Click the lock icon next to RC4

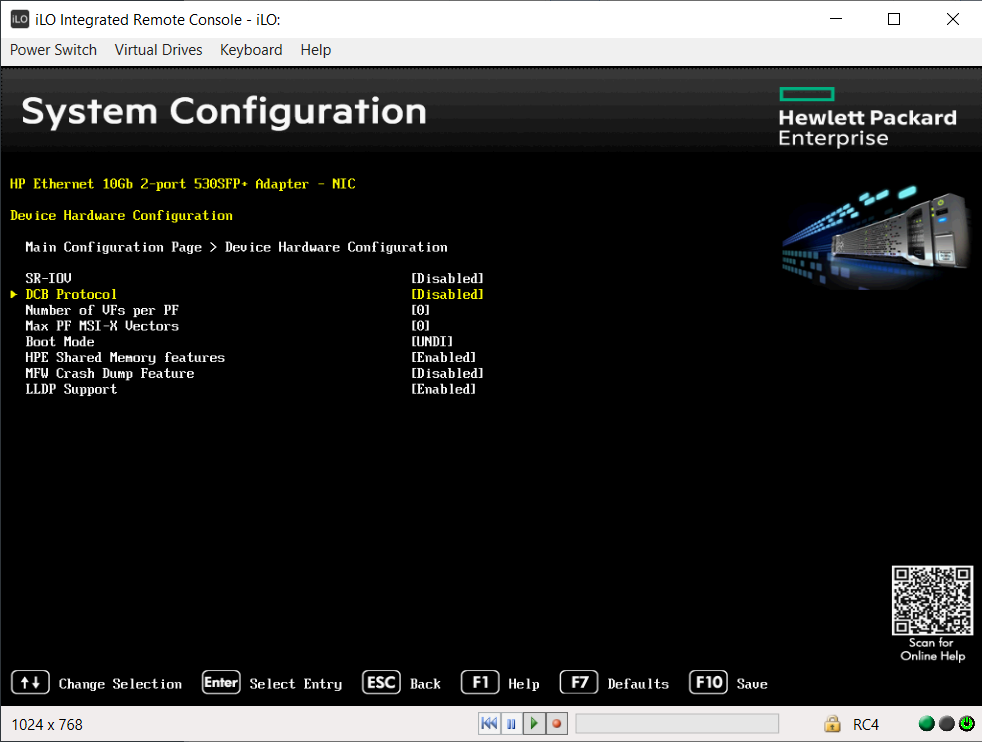coord(833,723)
